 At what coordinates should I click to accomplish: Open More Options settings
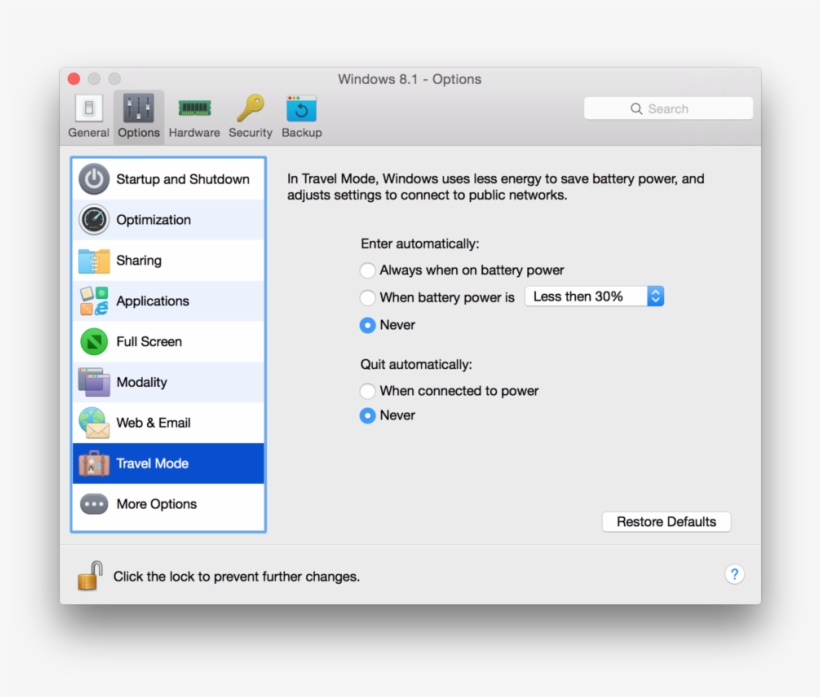[x=168, y=504]
